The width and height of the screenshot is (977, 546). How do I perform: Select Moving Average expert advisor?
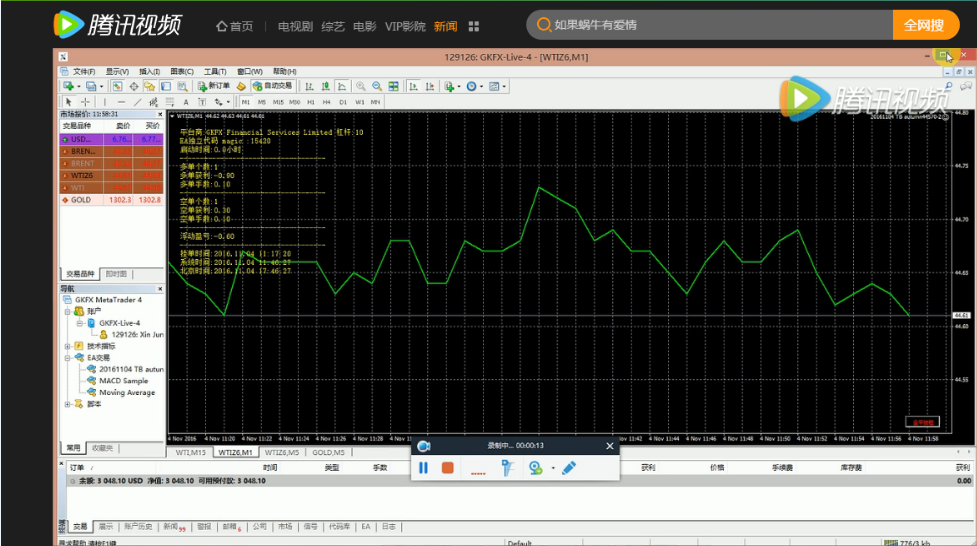click(127, 393)
